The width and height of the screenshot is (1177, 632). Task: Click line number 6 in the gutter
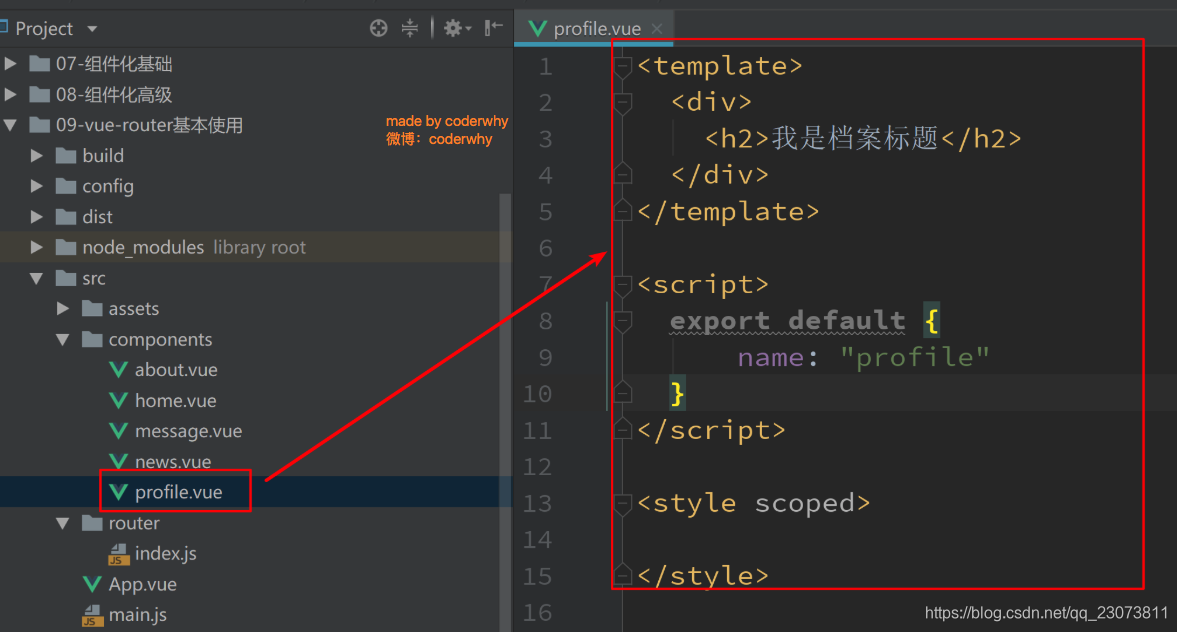[546, 248]
